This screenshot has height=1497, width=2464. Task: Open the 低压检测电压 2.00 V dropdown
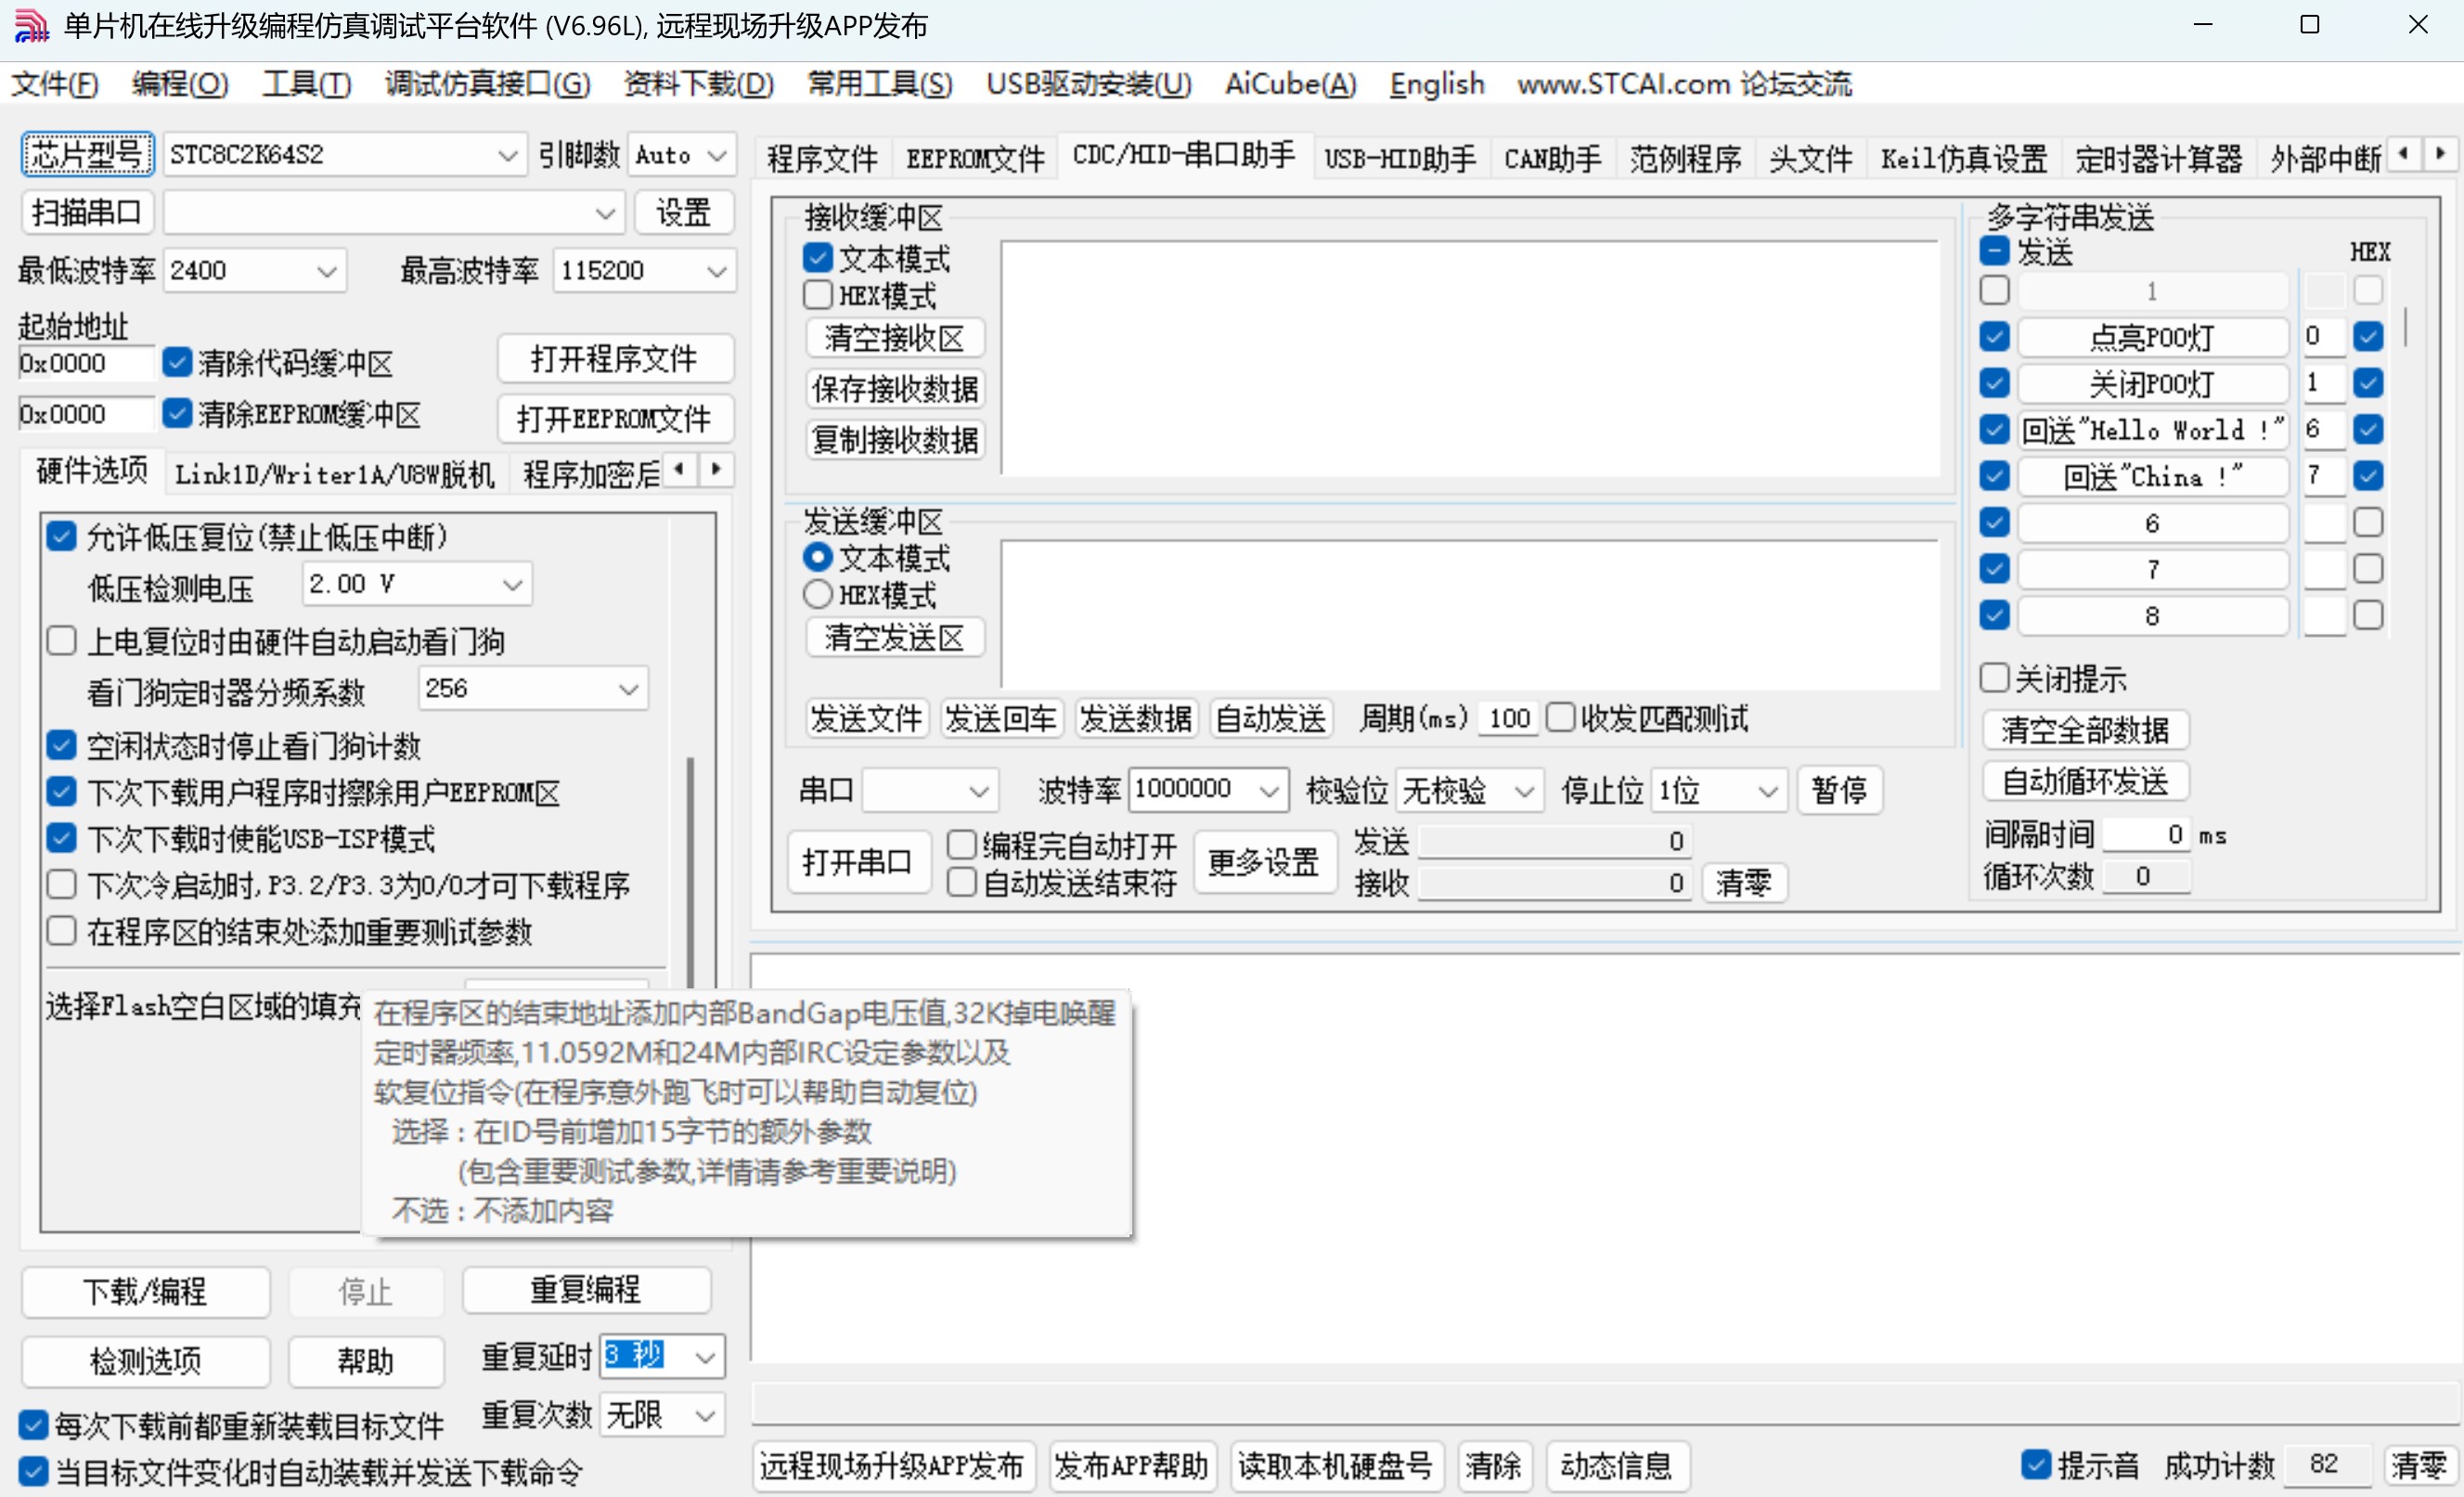(x=416, y=584)
